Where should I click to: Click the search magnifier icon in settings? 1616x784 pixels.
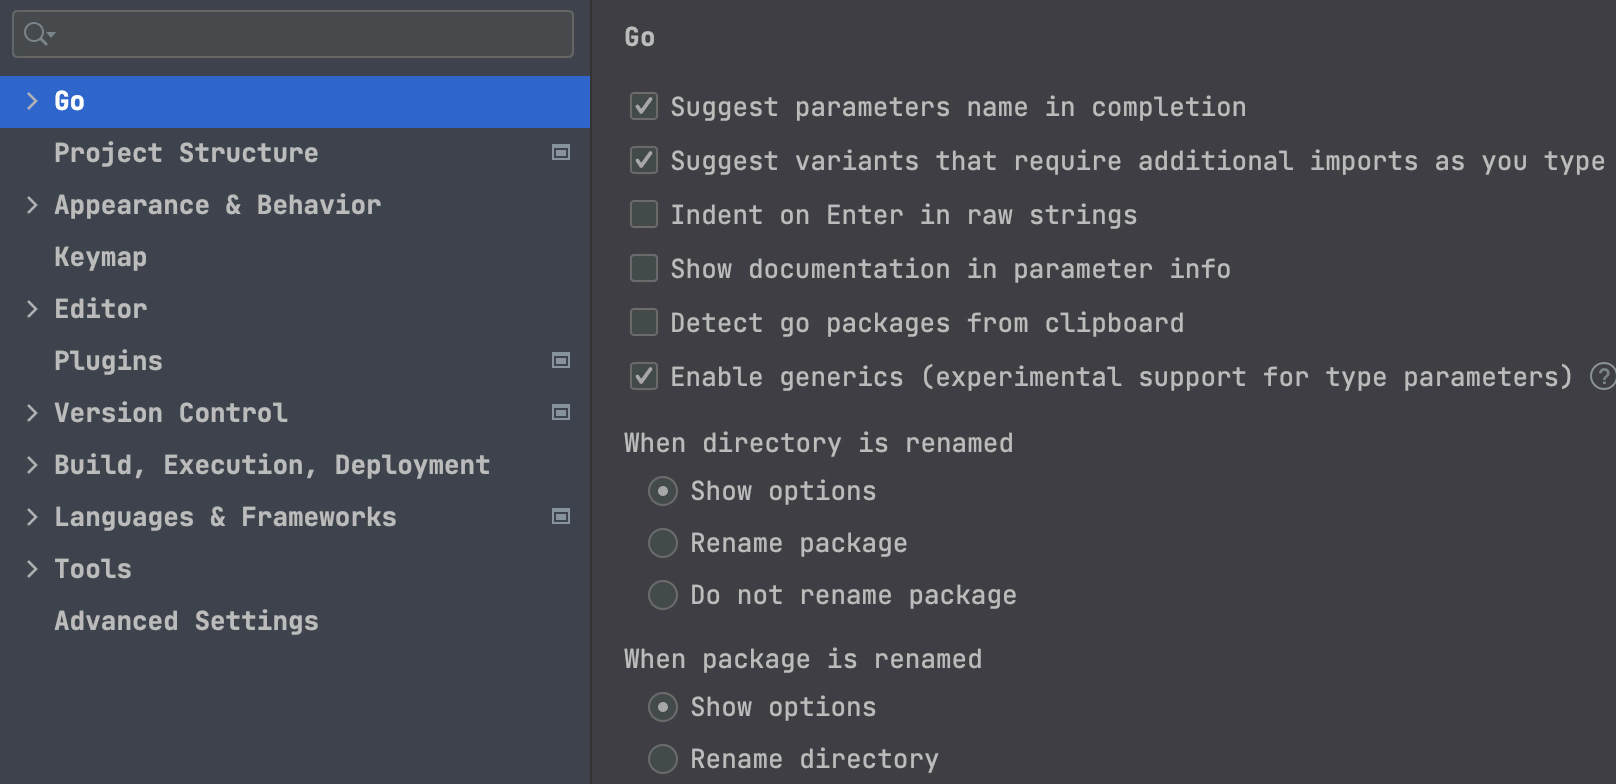tap(37, 34)
